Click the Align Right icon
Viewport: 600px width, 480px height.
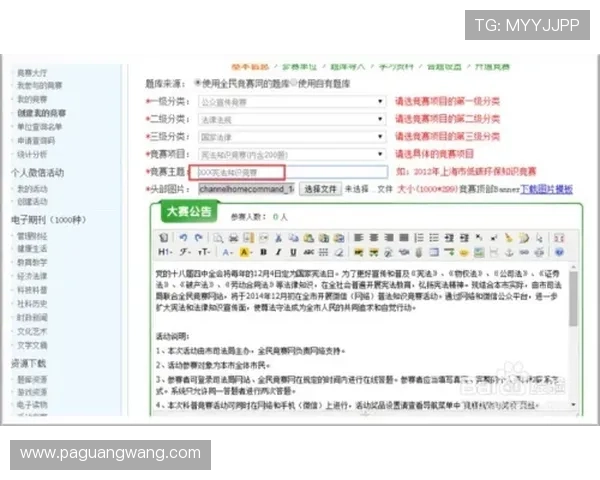point(389,238)
